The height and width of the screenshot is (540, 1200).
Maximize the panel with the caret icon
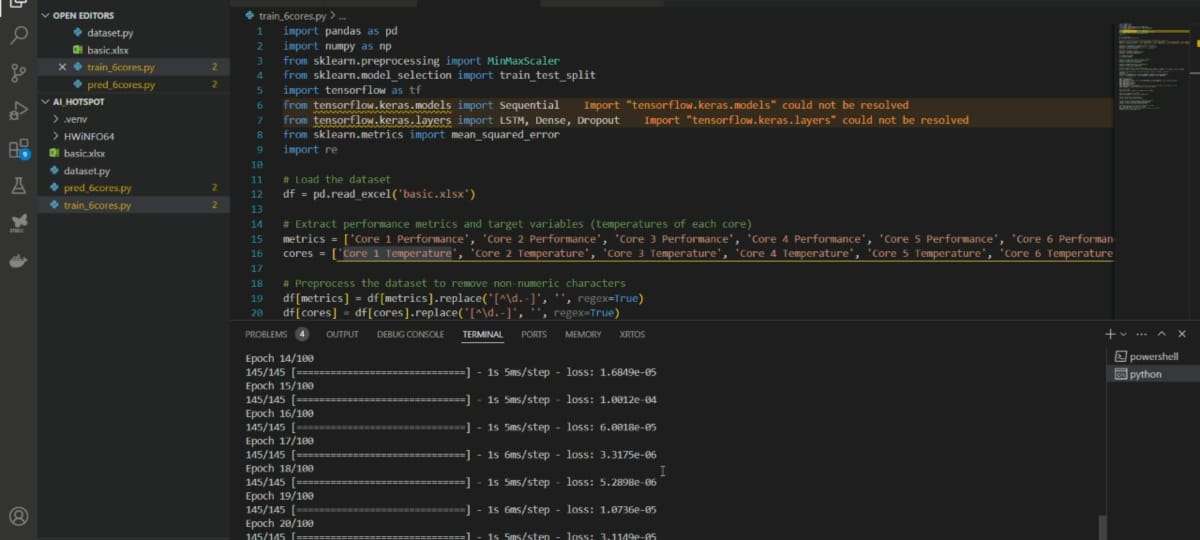pos(1162,334)
